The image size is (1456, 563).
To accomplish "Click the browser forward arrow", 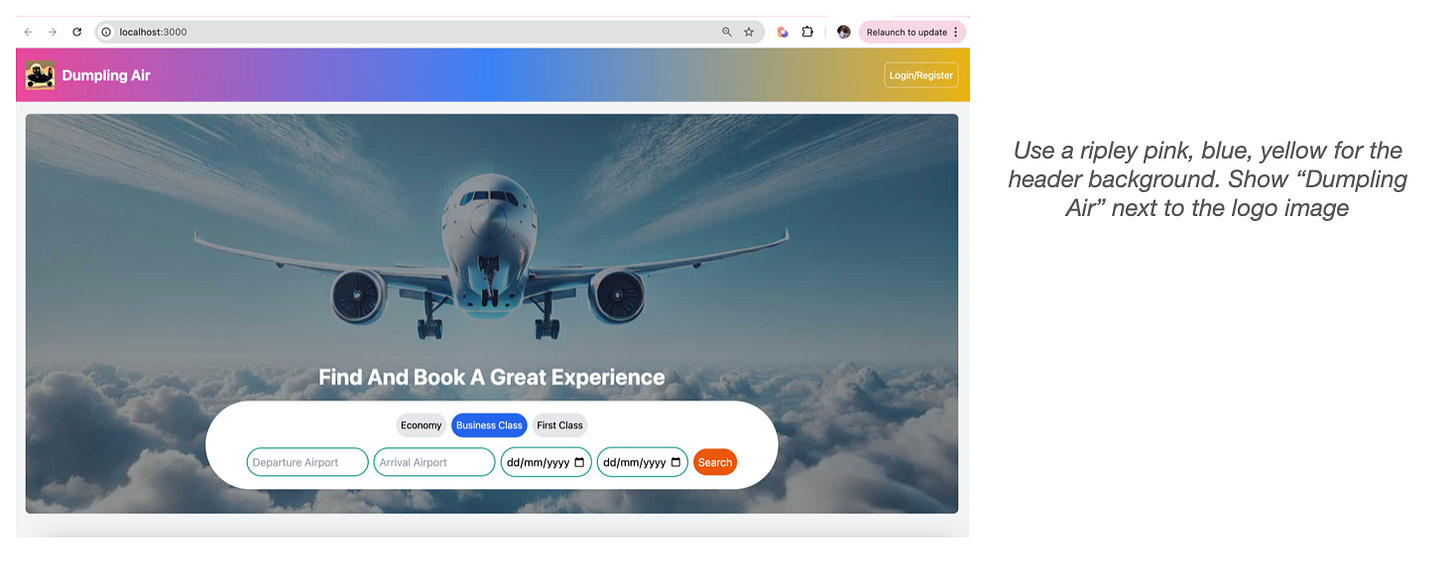I will coord(52,32).
